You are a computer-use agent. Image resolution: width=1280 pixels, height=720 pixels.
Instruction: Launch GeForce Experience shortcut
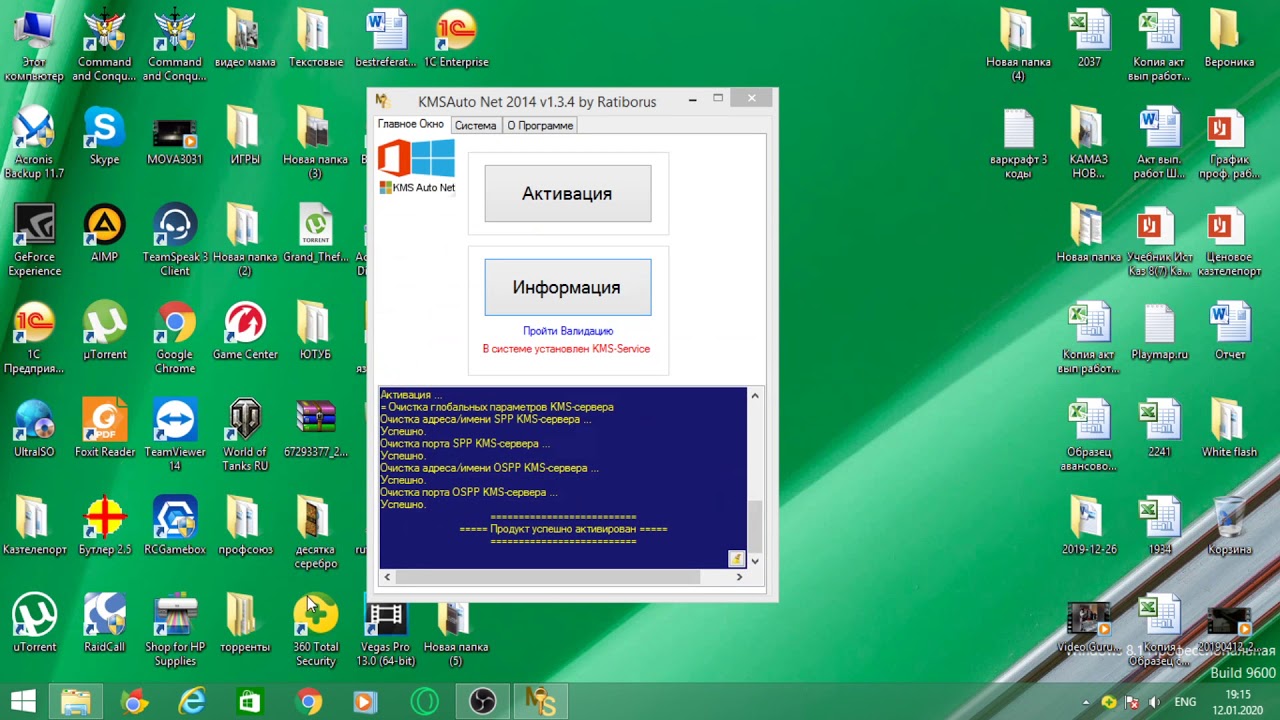click(34, 241)
